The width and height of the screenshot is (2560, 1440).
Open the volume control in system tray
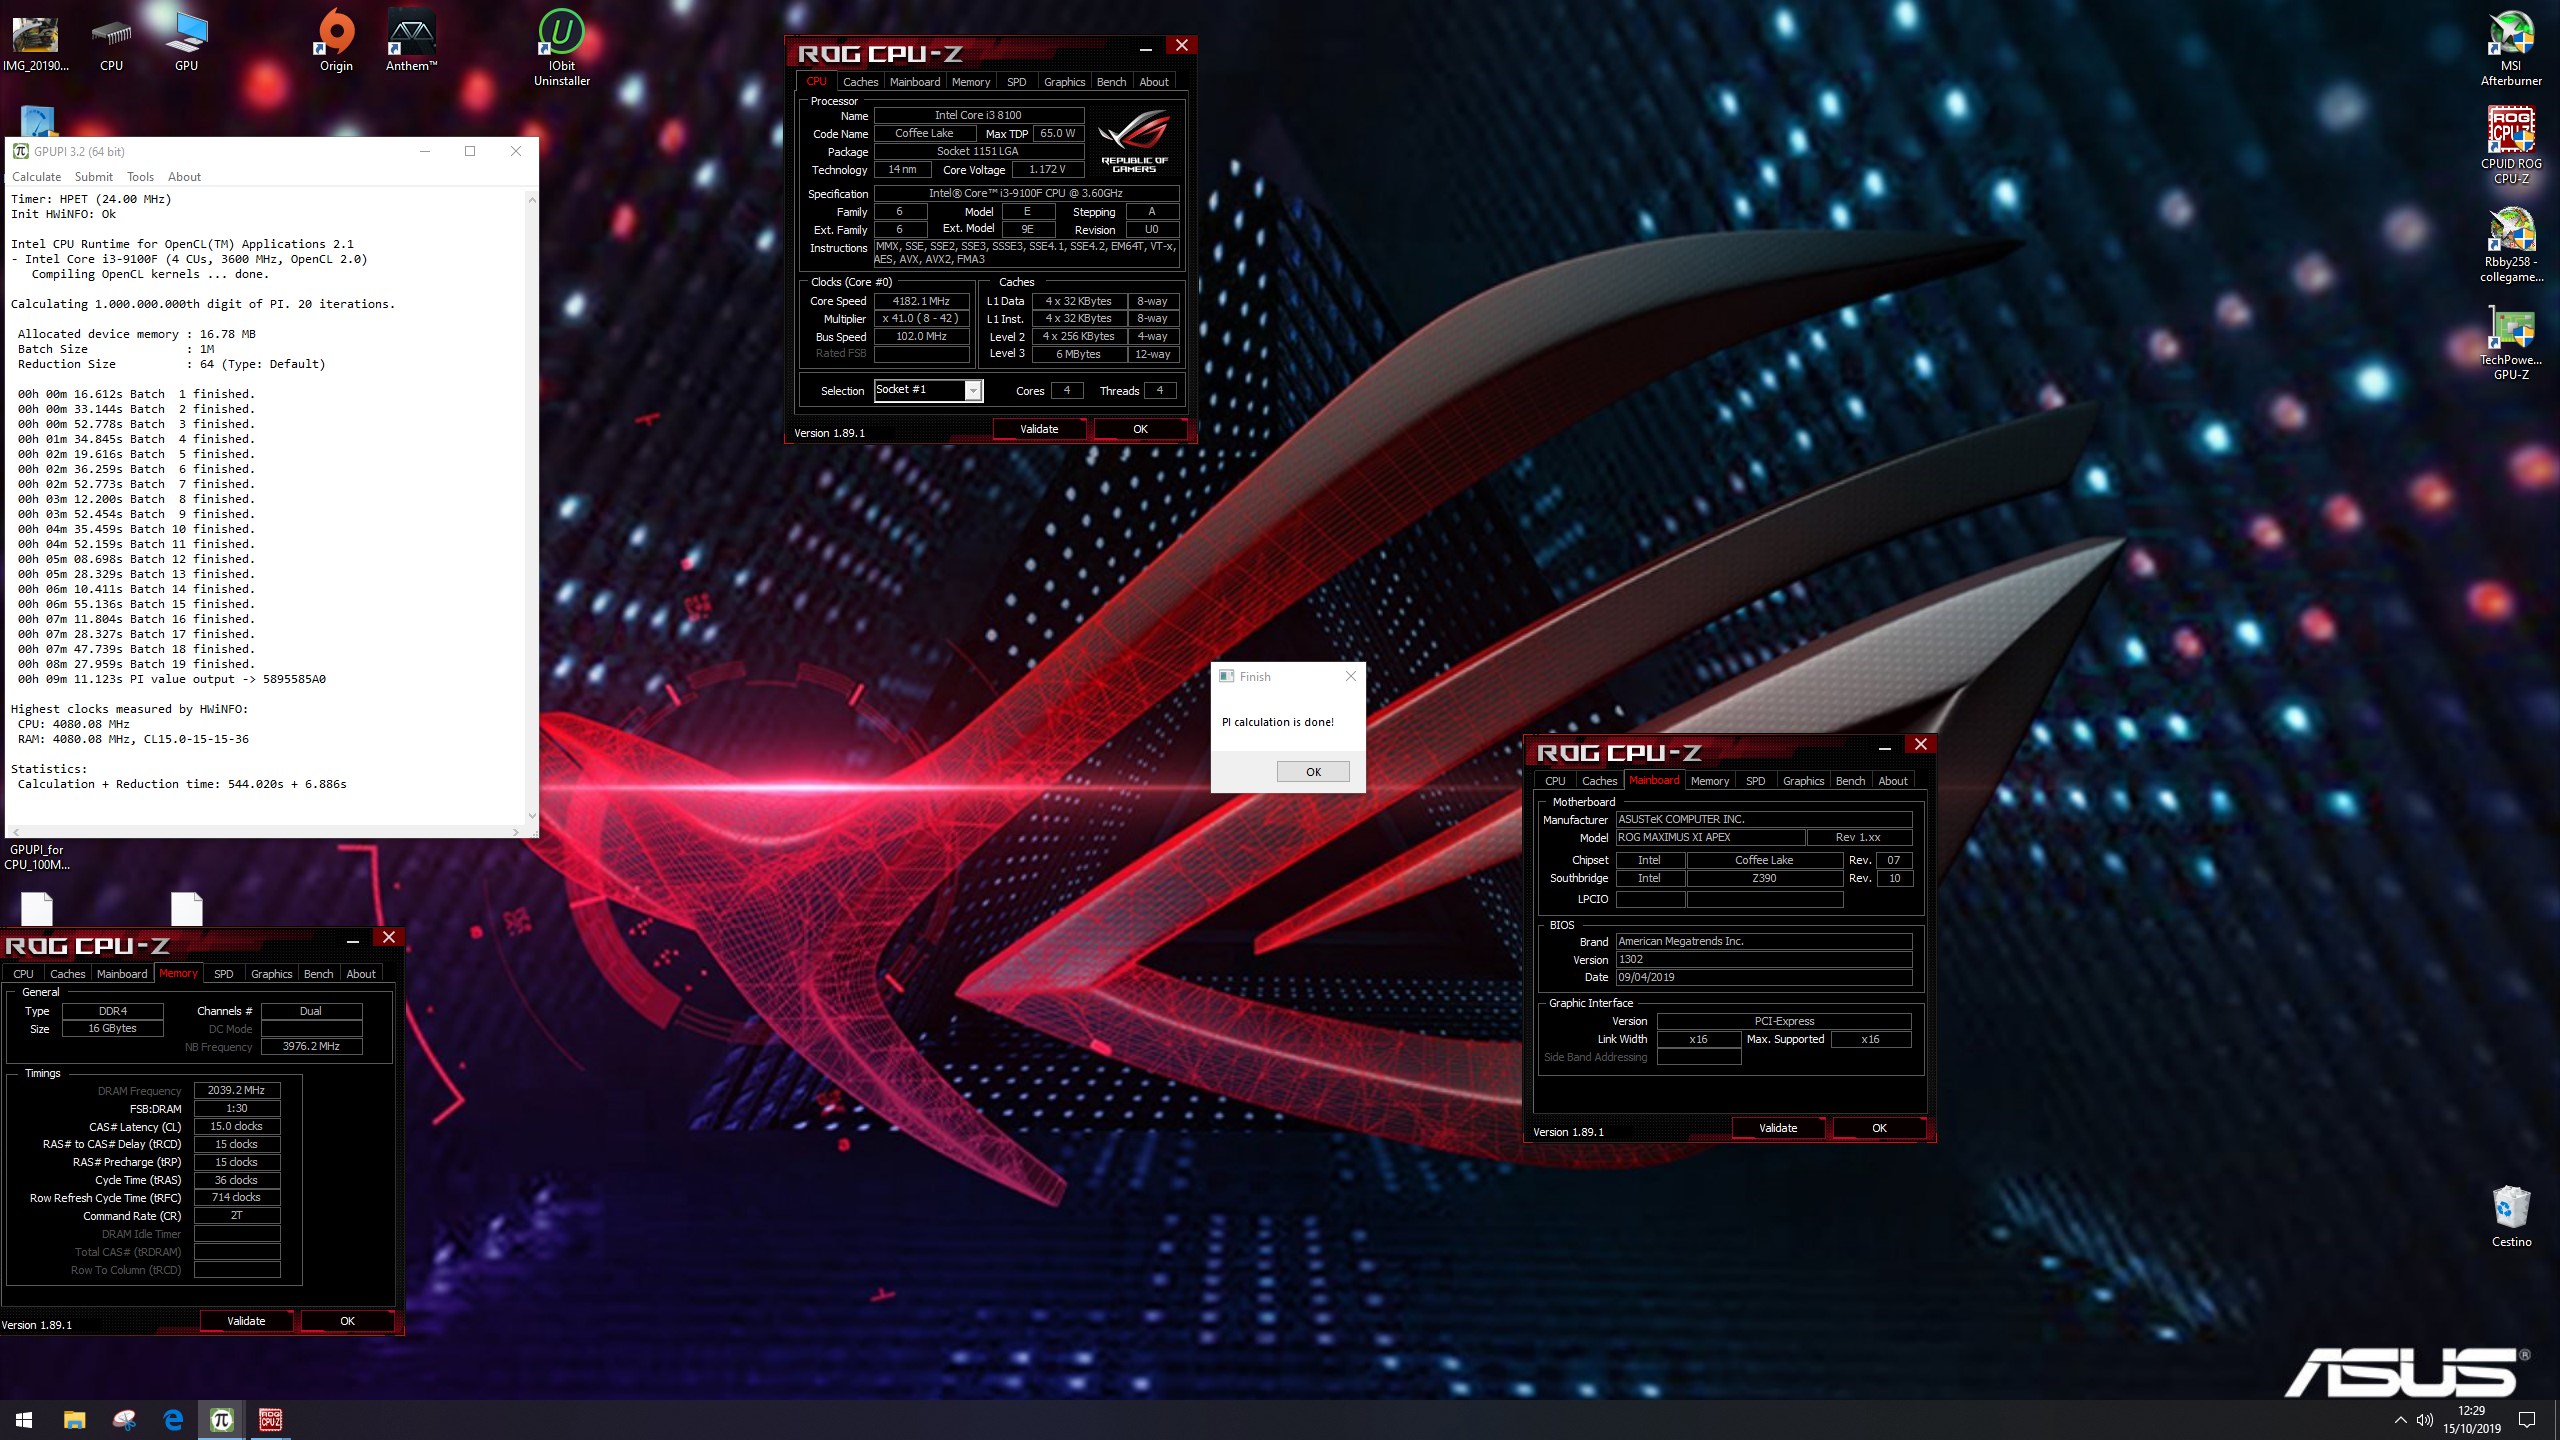2424,1420
